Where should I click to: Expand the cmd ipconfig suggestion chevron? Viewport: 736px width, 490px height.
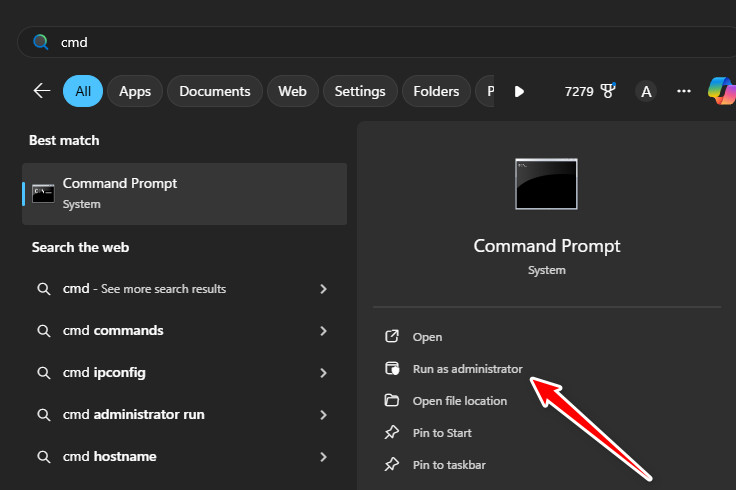pos(323,373)
